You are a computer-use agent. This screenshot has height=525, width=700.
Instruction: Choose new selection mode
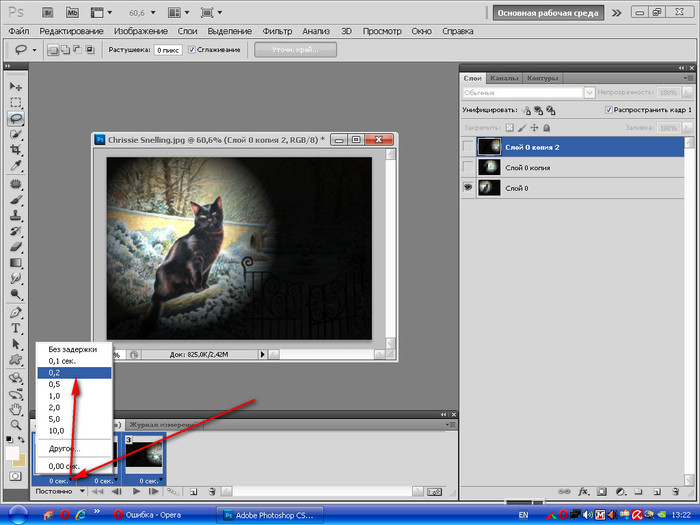click(53, 50)
